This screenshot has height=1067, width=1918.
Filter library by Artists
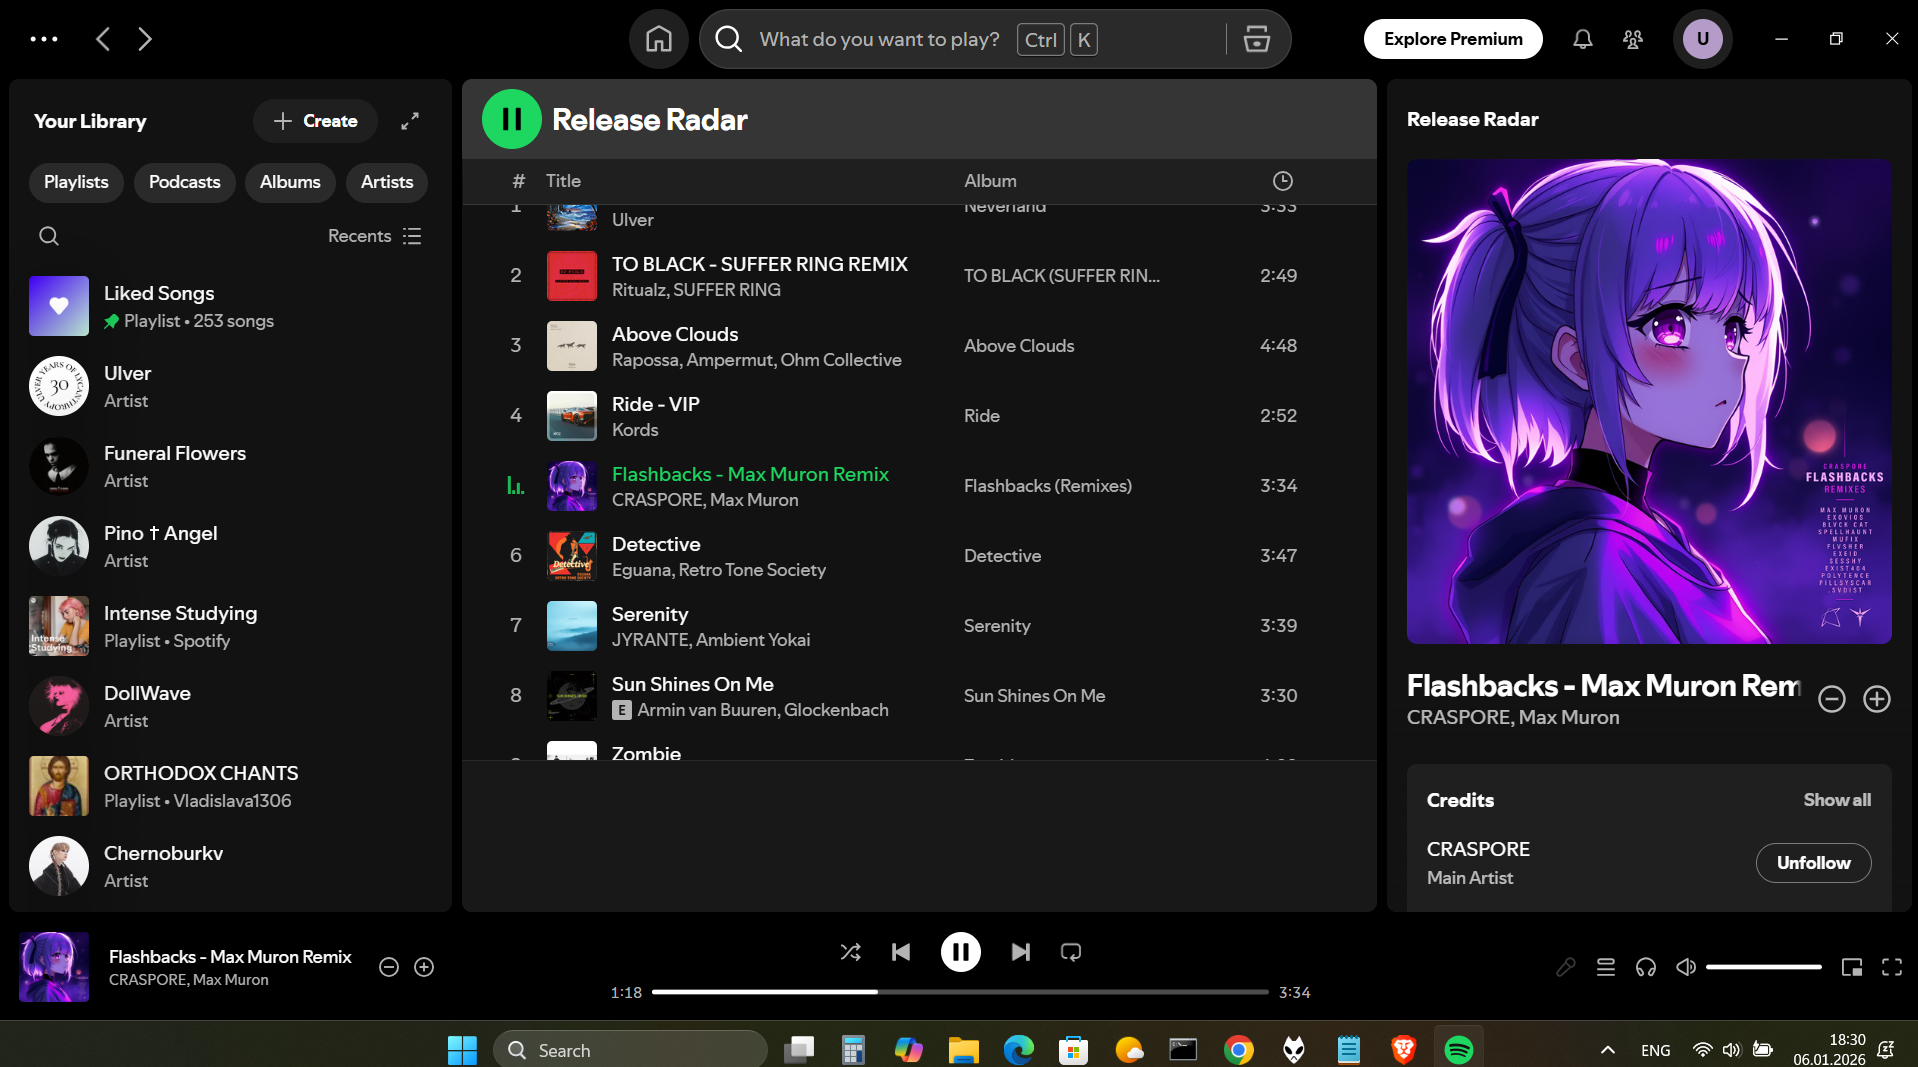tap(387, 182)
